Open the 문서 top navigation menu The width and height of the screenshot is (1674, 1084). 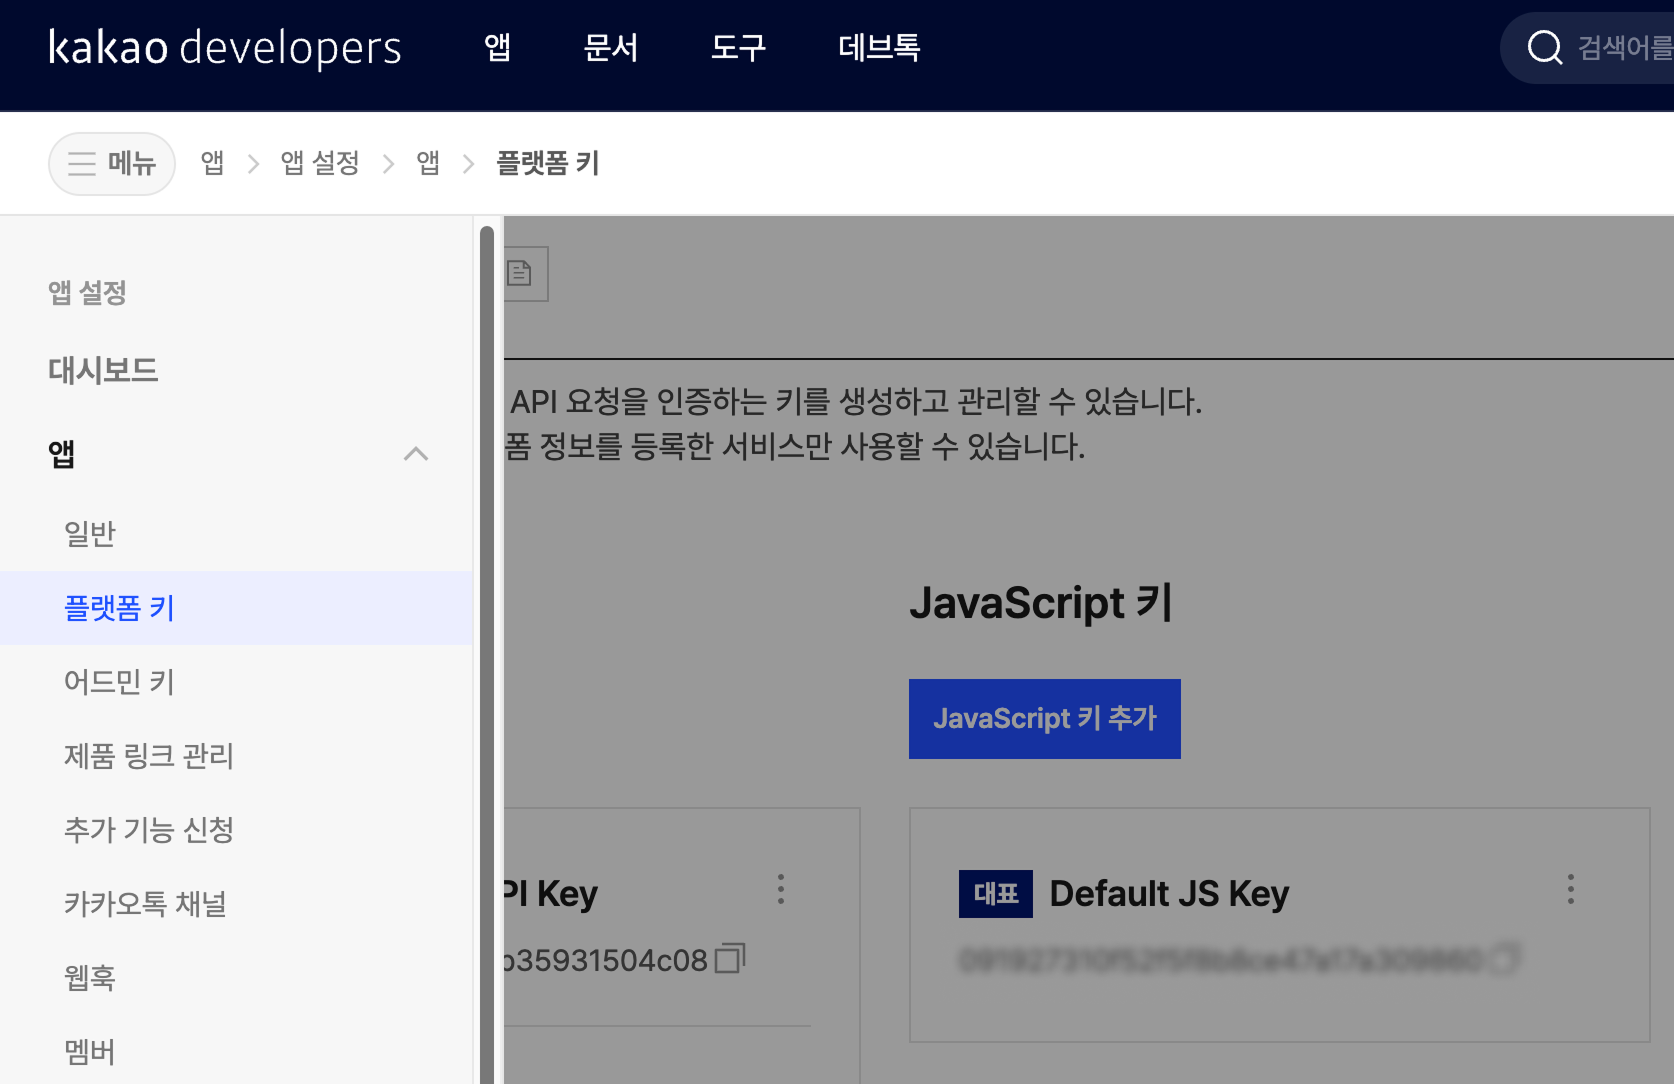[x=610, y=47]
